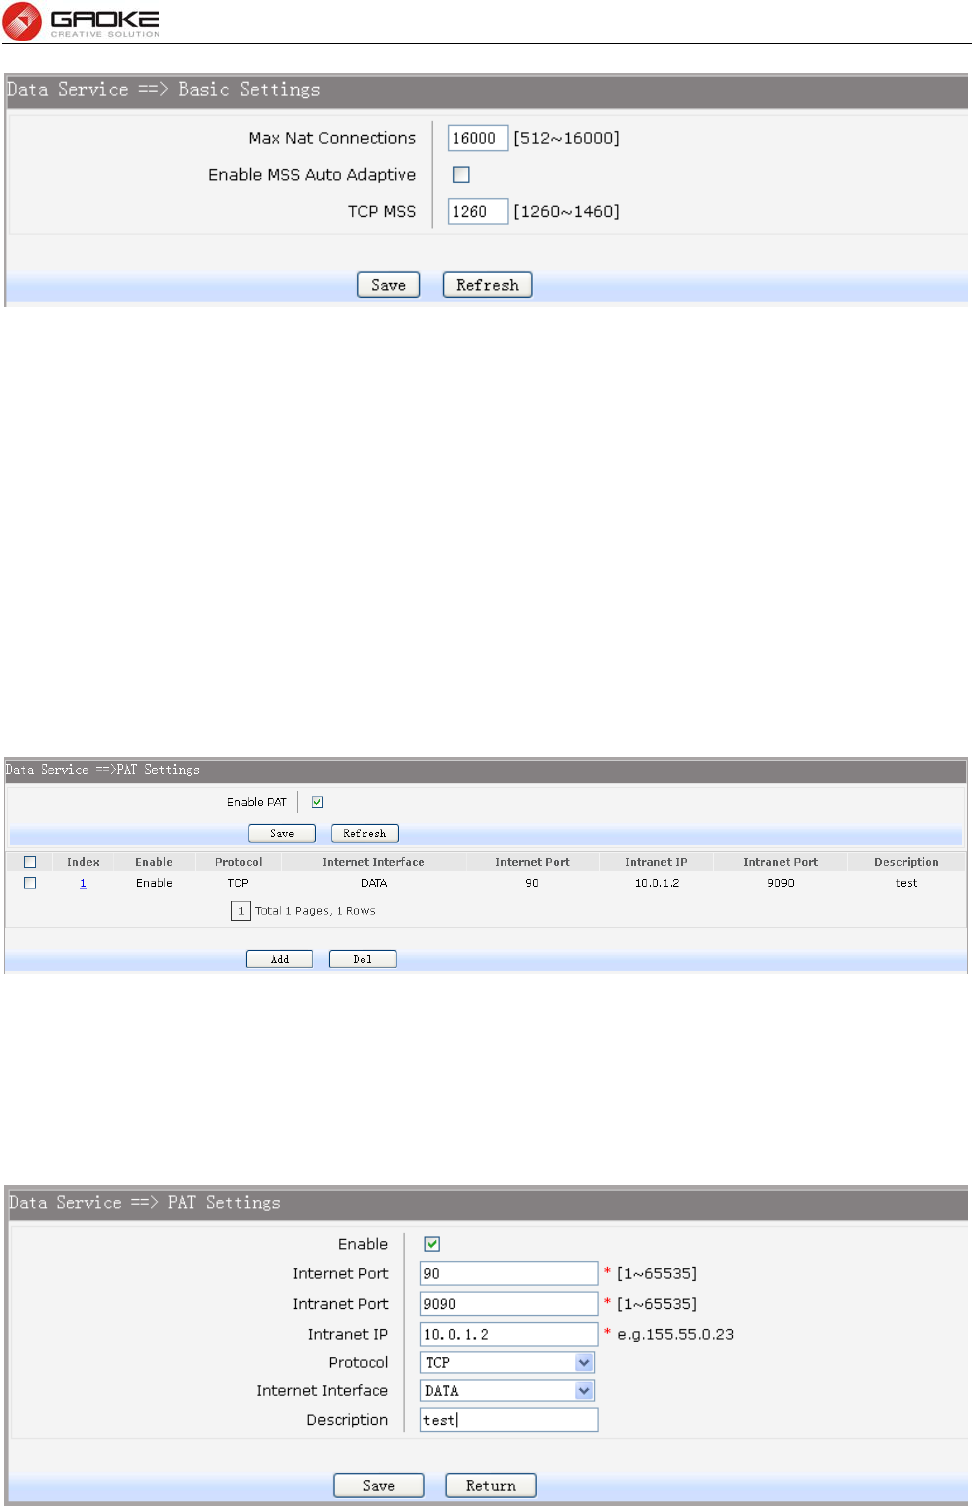Click the 9090 Intranet Port table cell
Screen dimensions: 972x1506
[781, 883]
